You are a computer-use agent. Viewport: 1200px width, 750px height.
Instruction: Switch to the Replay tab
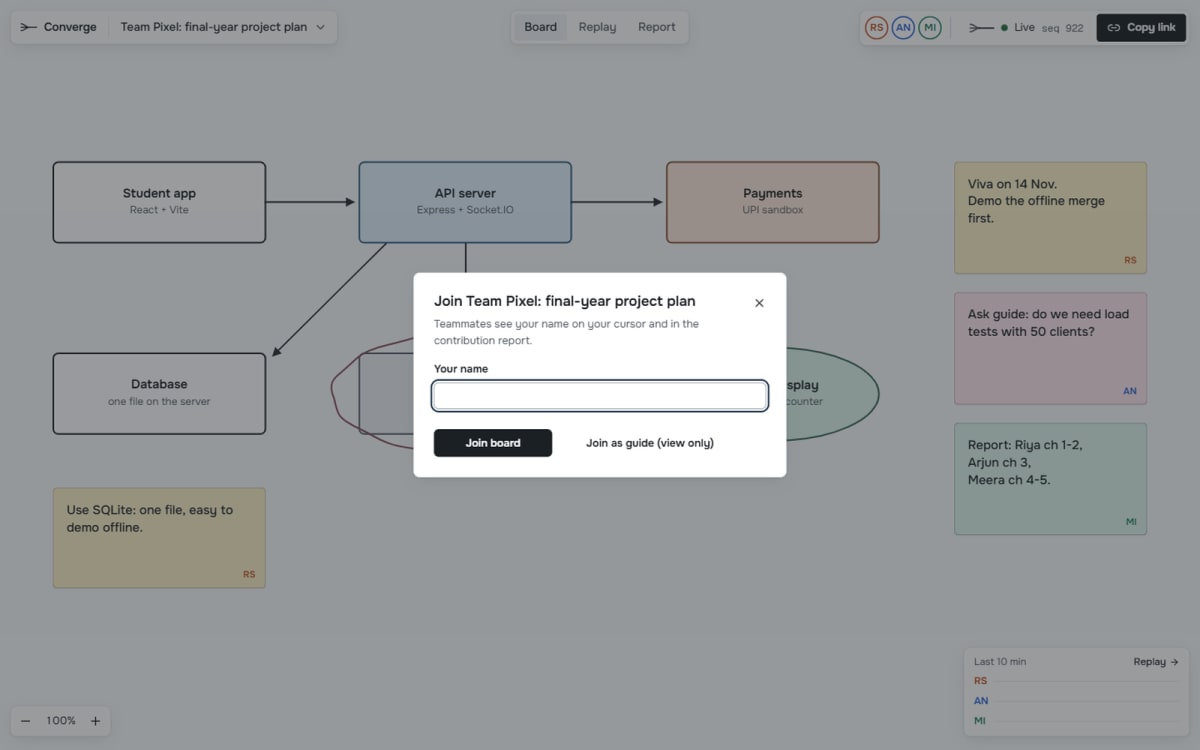597,27
